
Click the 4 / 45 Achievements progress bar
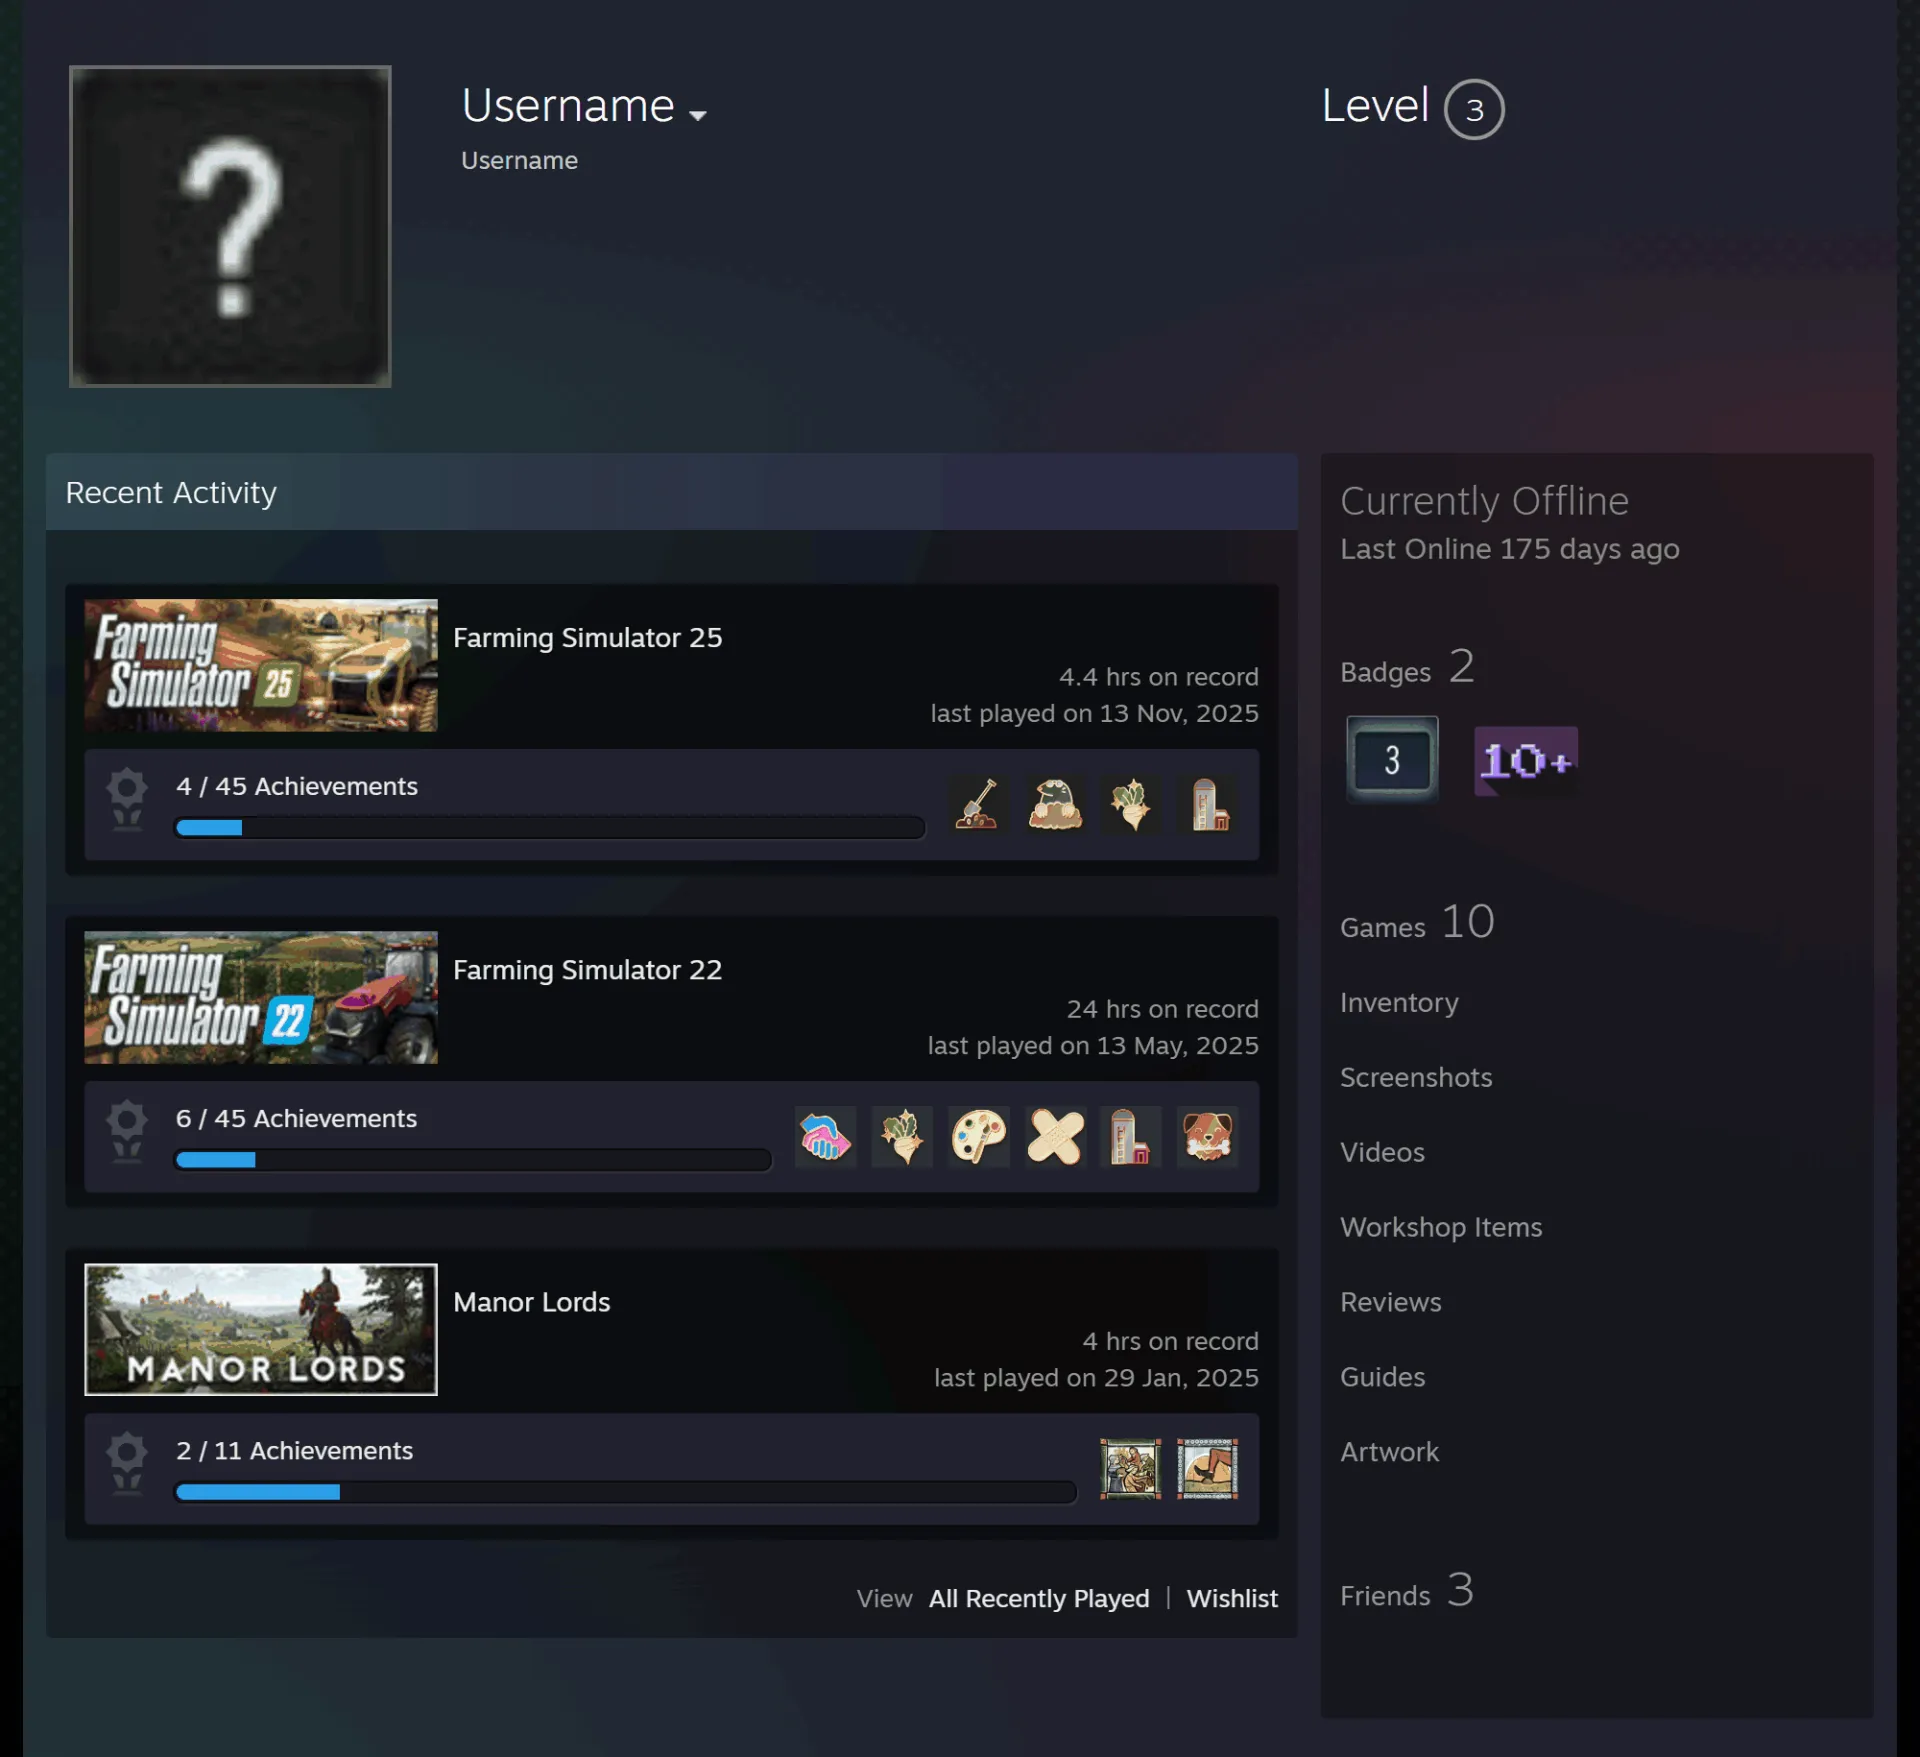point(549,827)
